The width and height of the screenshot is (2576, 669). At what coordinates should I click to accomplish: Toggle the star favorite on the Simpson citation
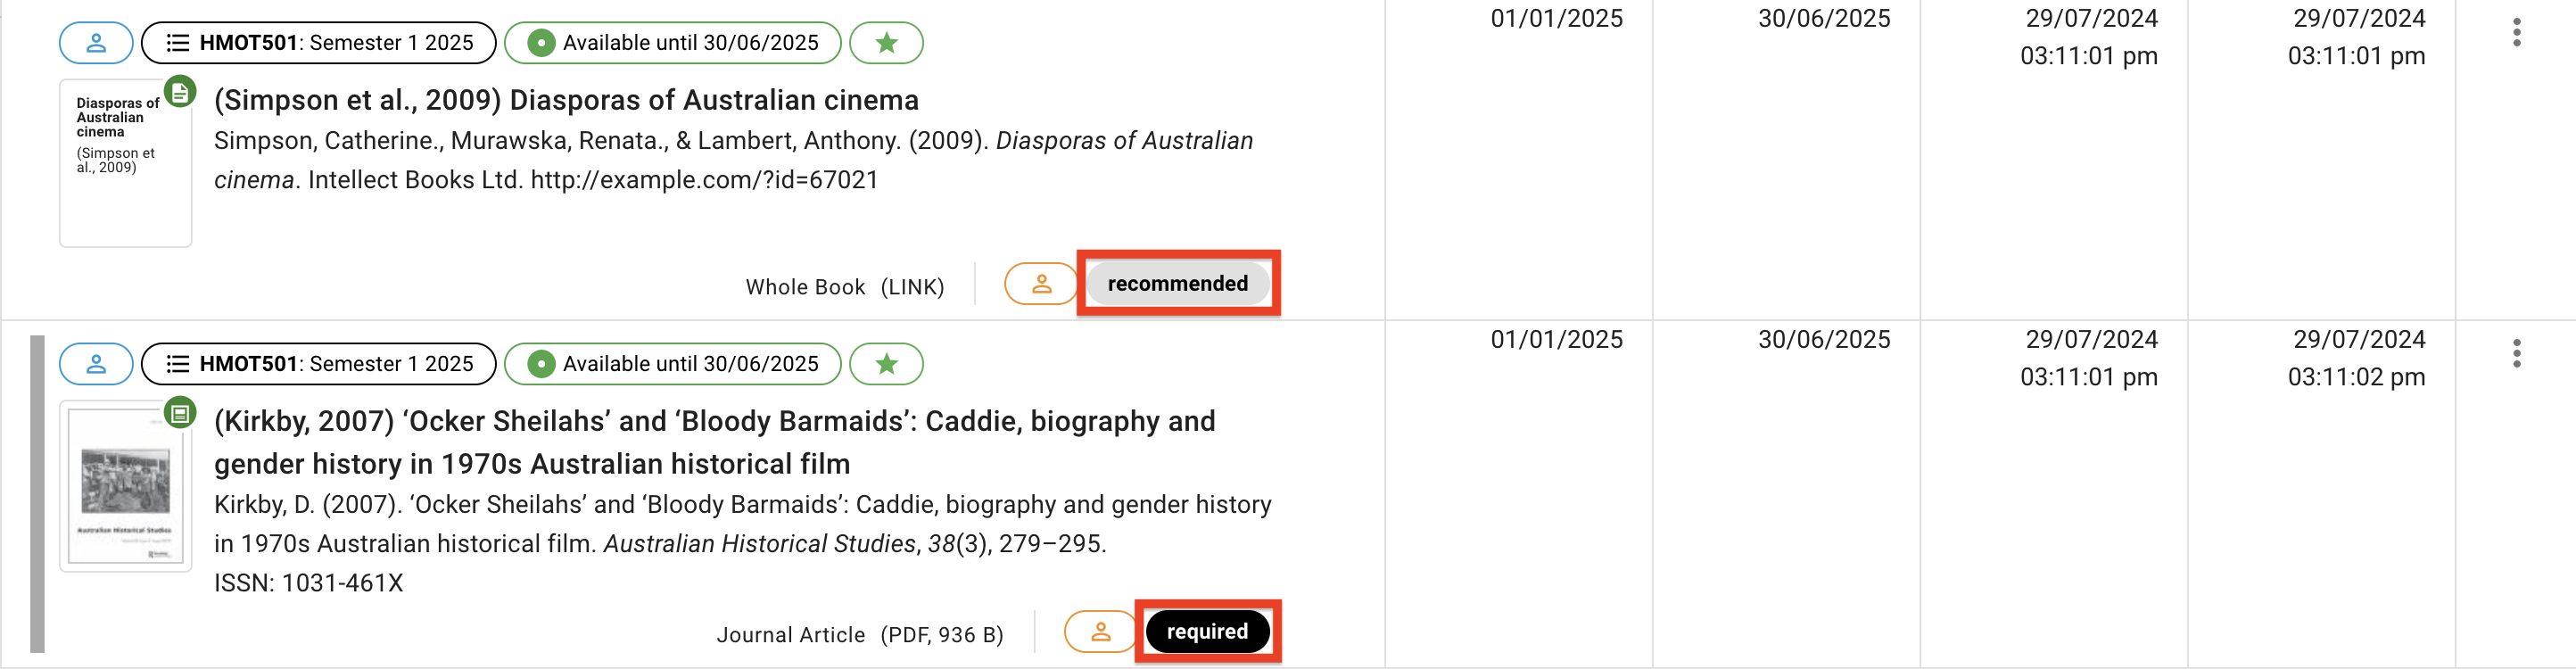[x=886, y=43]
